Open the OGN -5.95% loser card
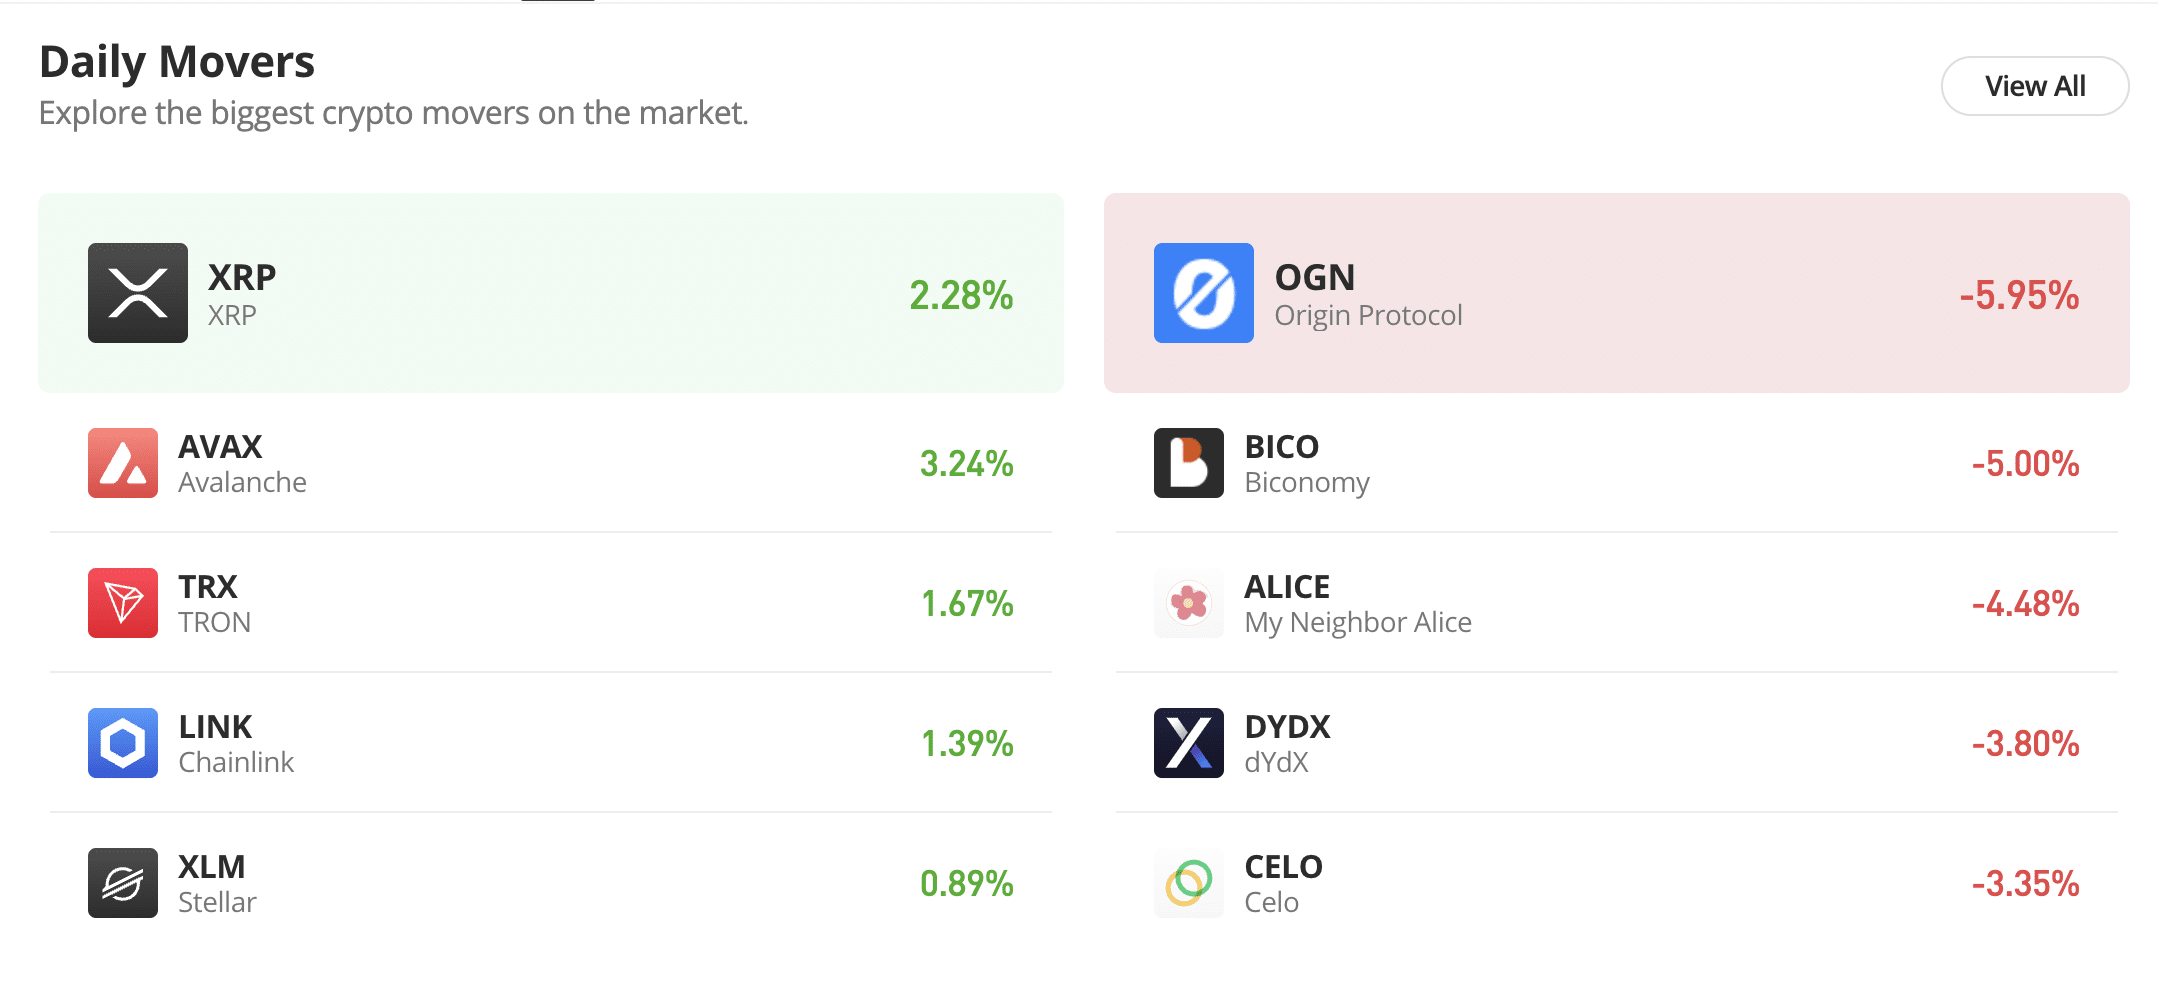Viewport: 2158px width, 986px height. tap(1617, 293)
